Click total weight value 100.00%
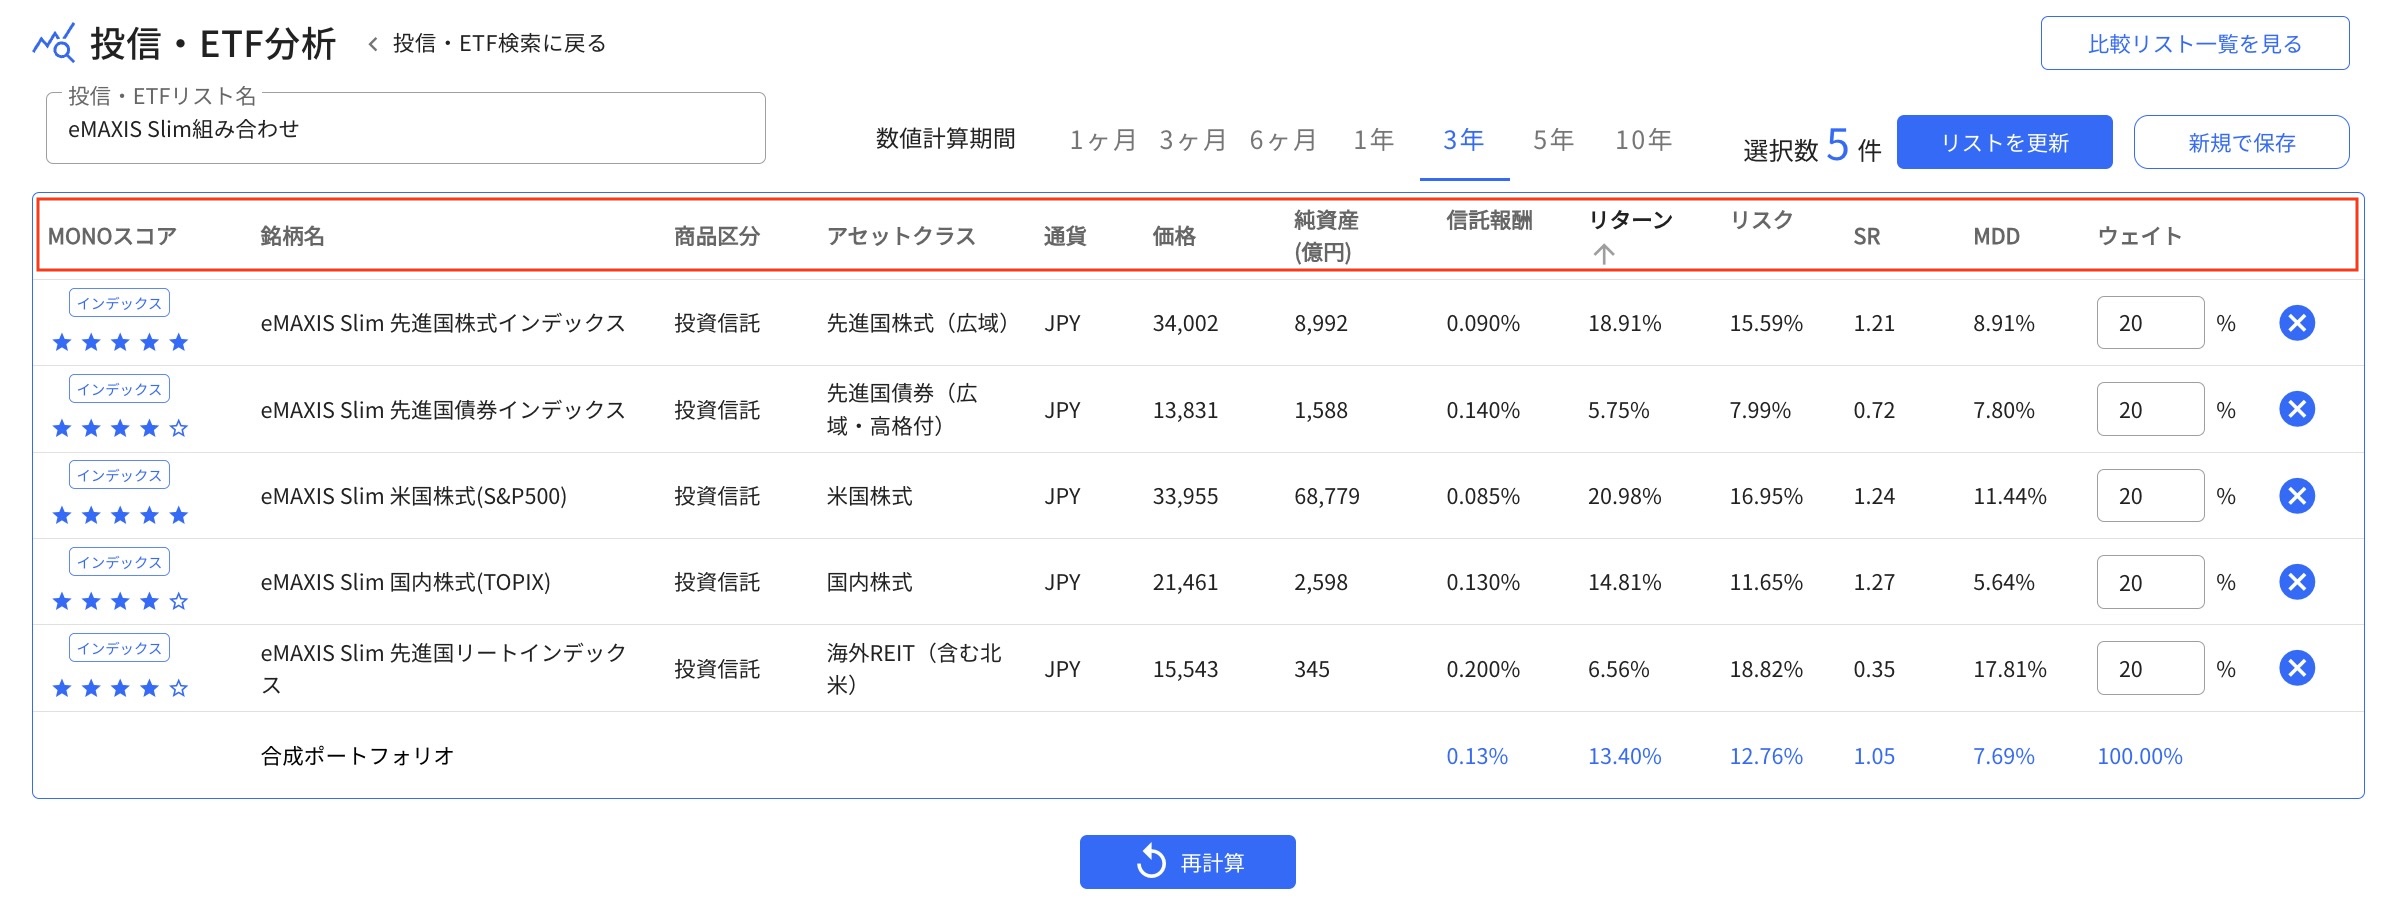 point(2140,756)
